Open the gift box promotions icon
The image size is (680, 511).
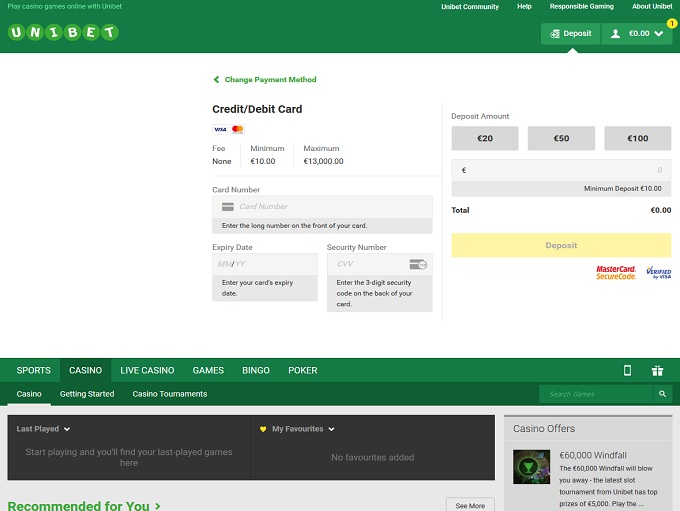(657, 370)
